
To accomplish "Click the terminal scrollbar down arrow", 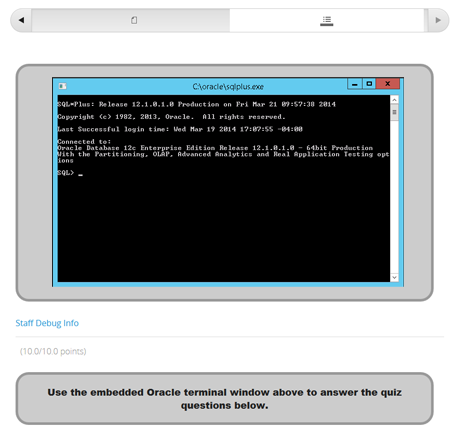I will coord(394,277).
